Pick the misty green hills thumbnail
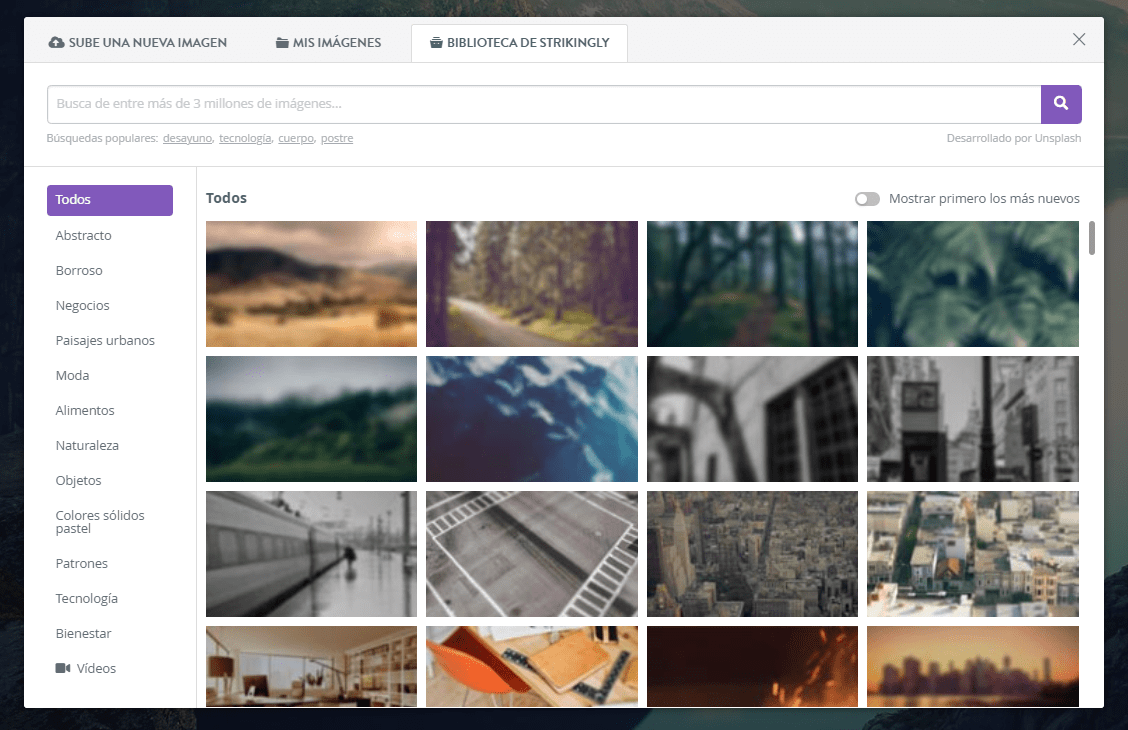The height and width of the screenshot is (730, 1128). point(311,419)
